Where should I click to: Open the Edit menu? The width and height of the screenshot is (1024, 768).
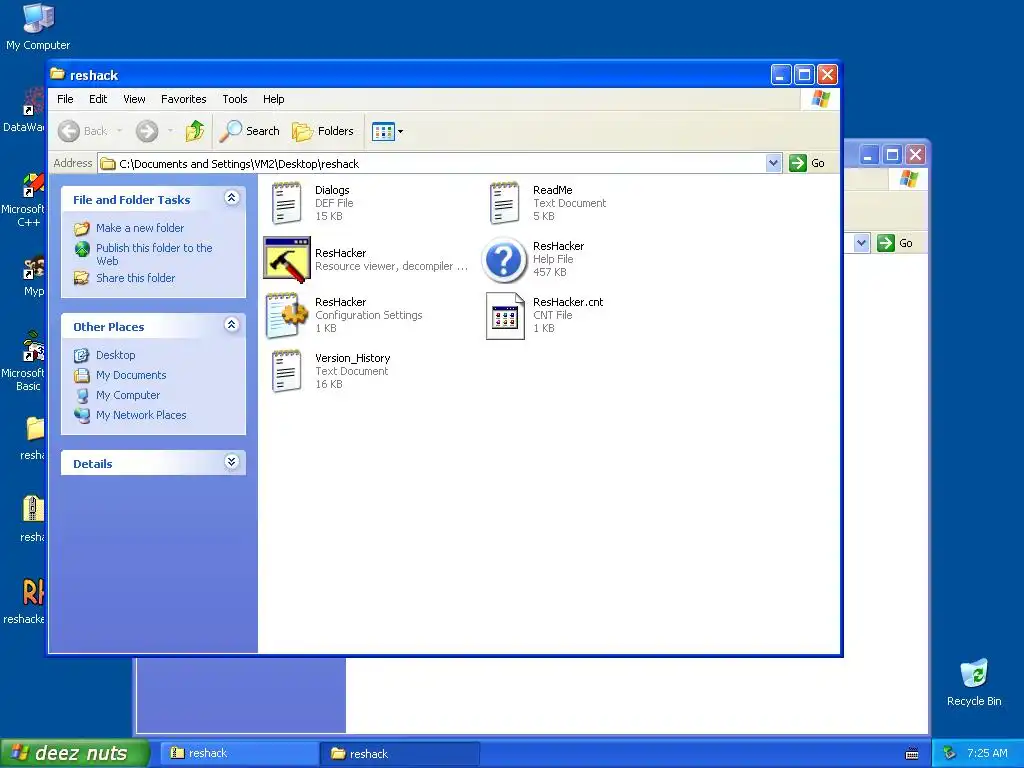(x=98, y=99)
